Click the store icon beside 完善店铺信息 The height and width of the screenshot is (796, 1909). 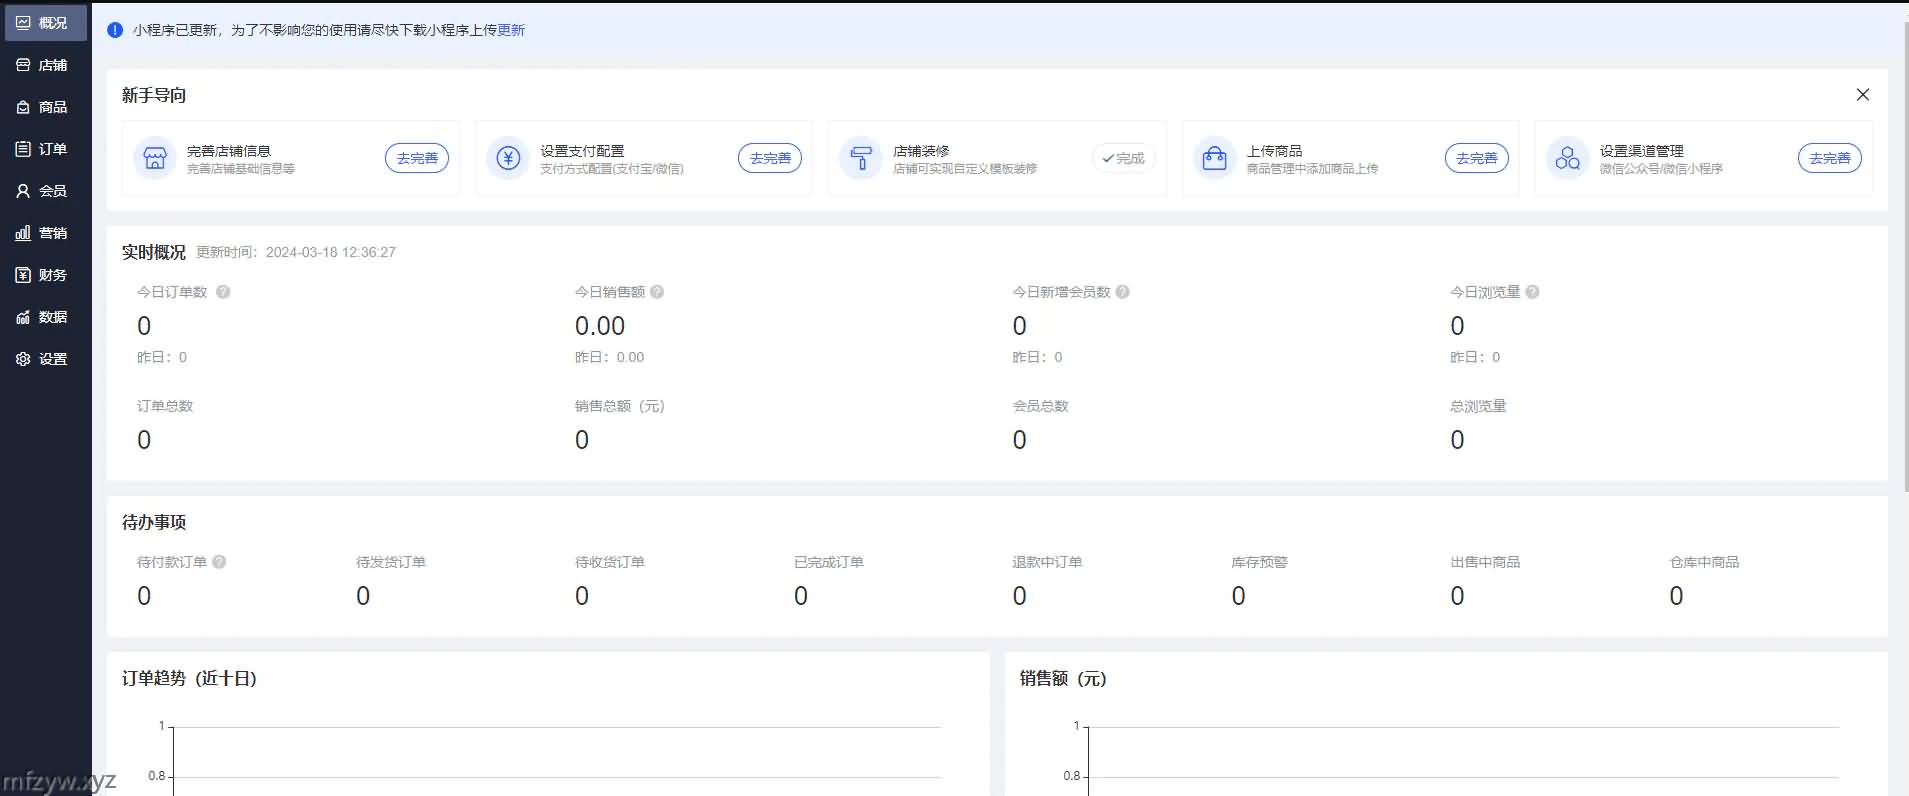pyautogui.click(x=154, y=158)
